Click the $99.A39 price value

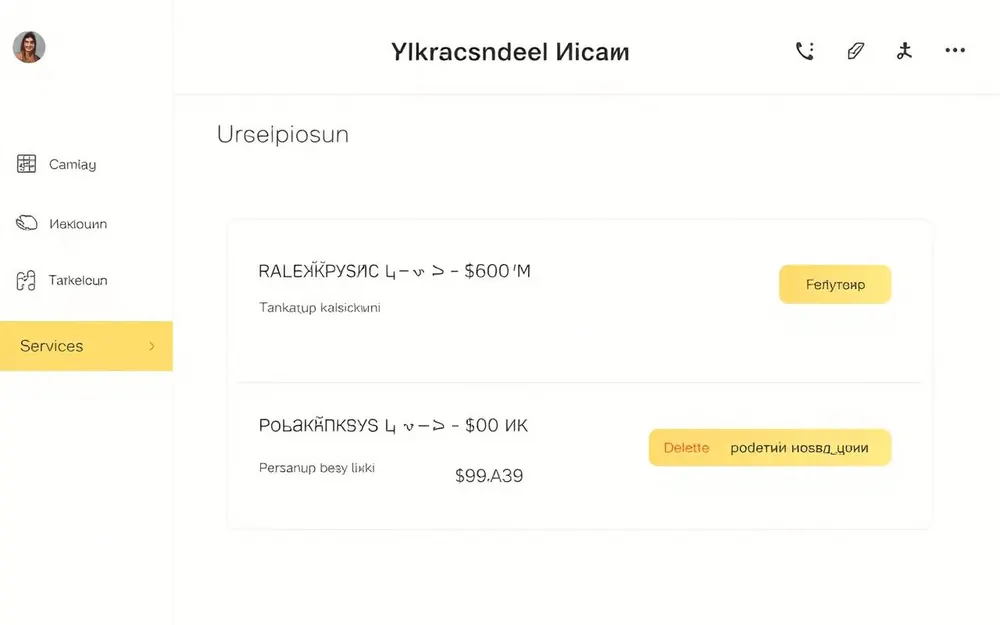489,476
